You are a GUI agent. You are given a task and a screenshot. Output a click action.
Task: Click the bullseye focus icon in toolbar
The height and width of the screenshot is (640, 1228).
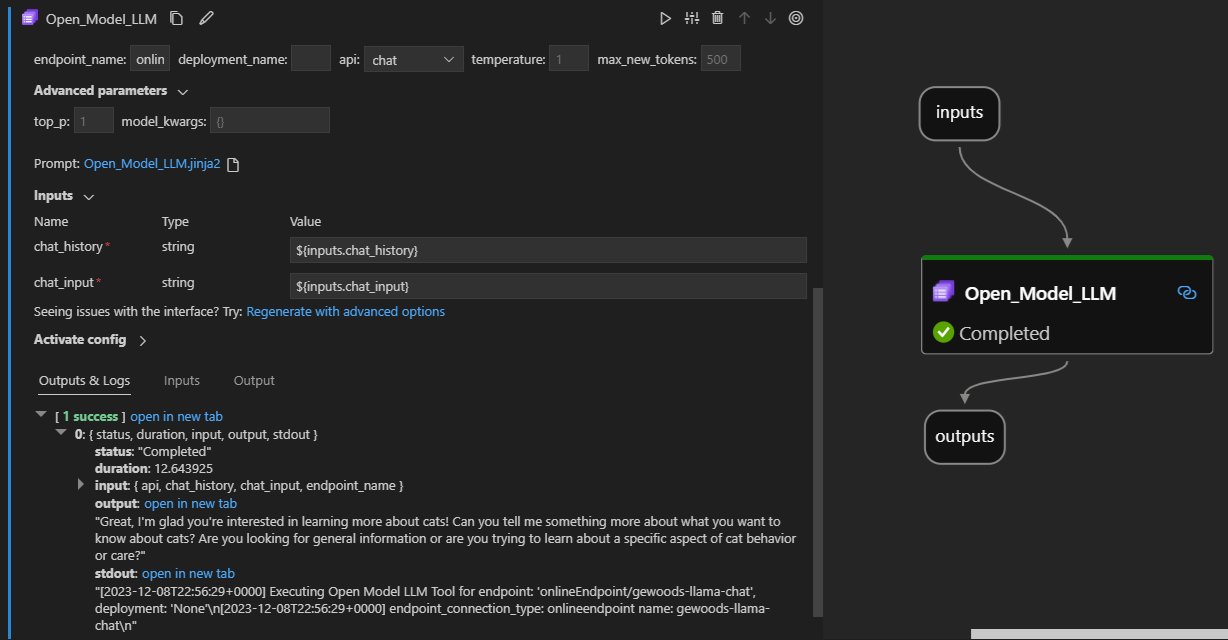795,17
